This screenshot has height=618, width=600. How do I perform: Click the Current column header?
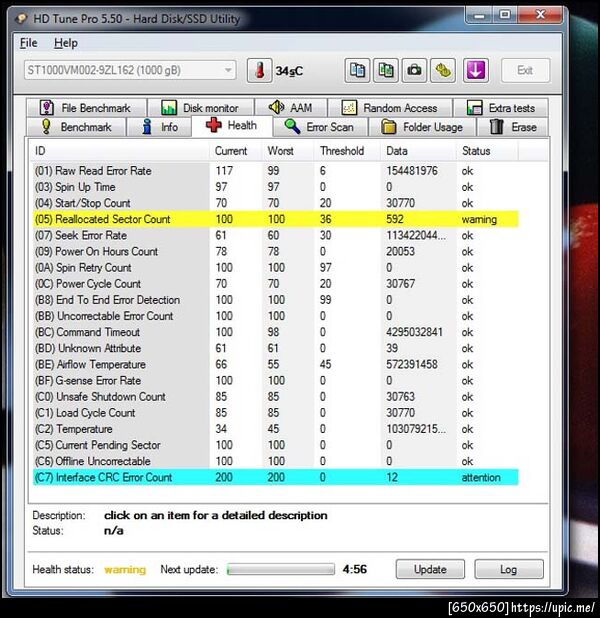tap(236, 151)
